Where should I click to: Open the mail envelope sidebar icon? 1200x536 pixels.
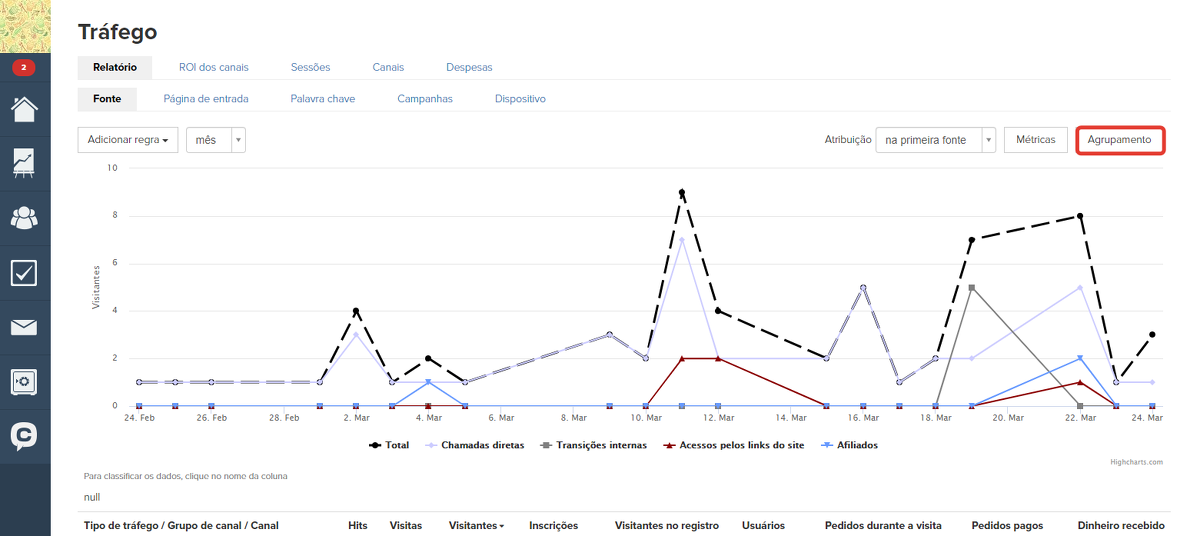coord(24,327)
